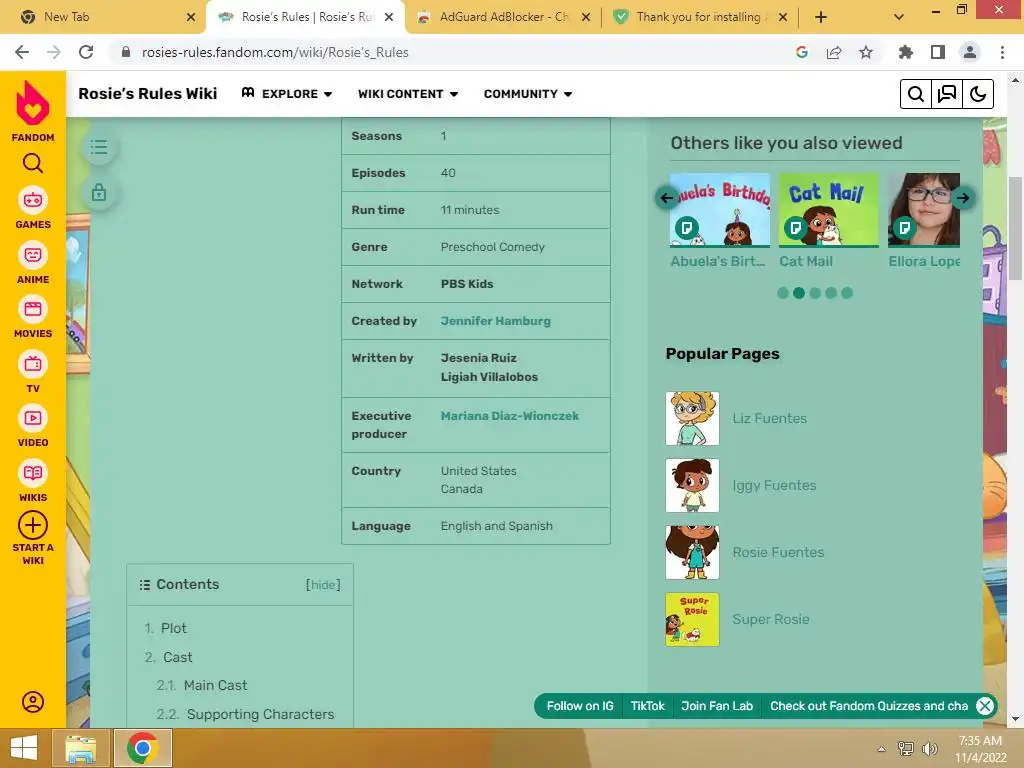Expand the Community dropdown menu
The image size is (1024, 768).
tap(528, 94)
